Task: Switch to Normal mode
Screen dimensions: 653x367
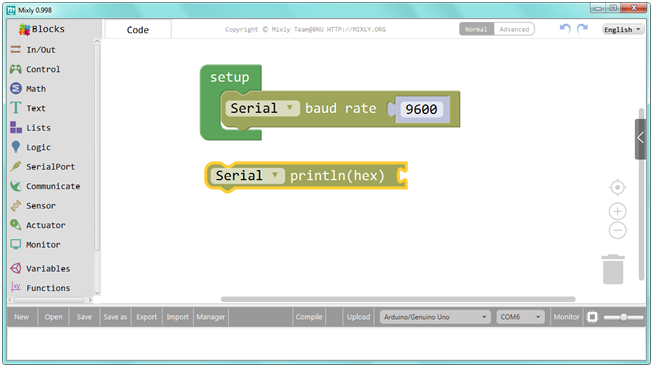Action: click(x=476, y=29)
